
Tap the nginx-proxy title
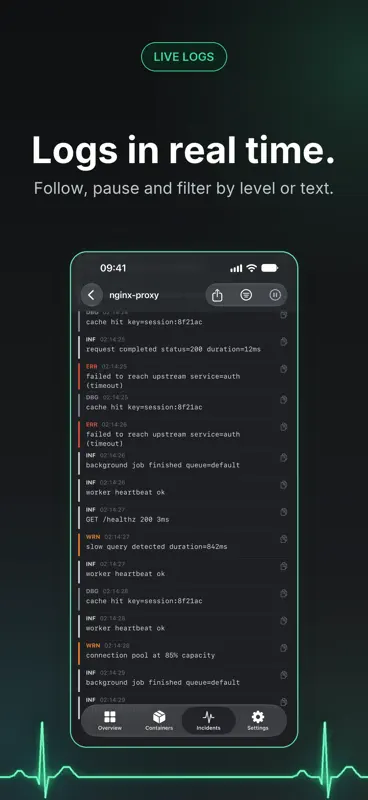134,295
